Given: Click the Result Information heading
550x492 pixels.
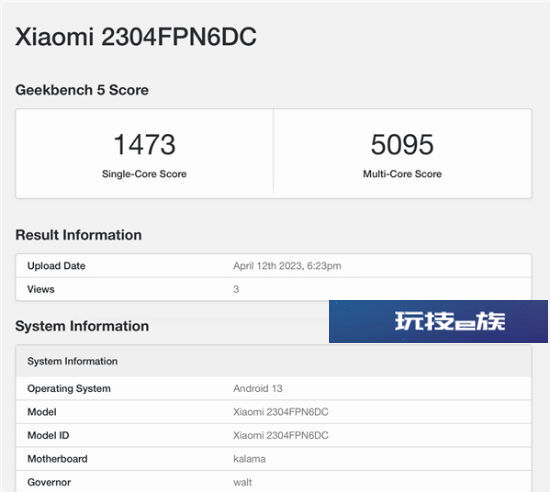Looking at the screenshot, I should click(79, 235).
